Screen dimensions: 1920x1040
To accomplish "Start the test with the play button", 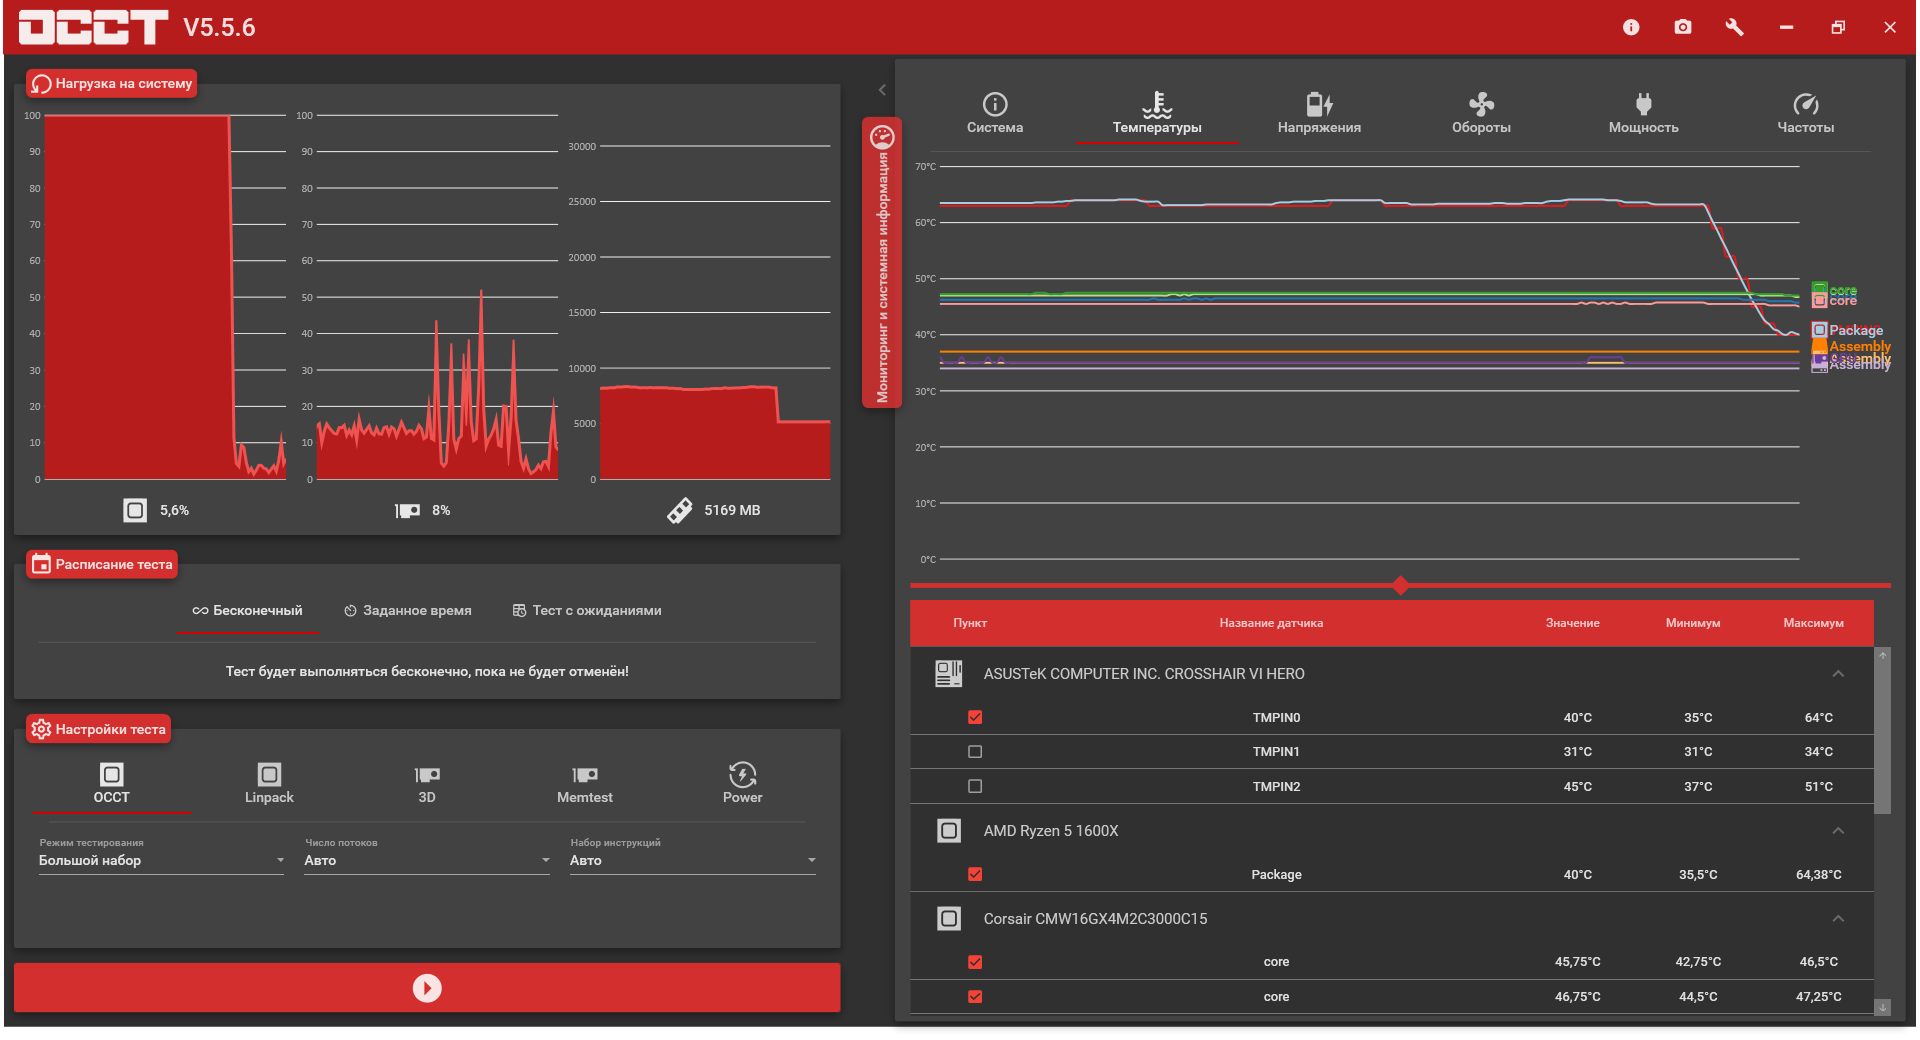I will tap(427, 988).
